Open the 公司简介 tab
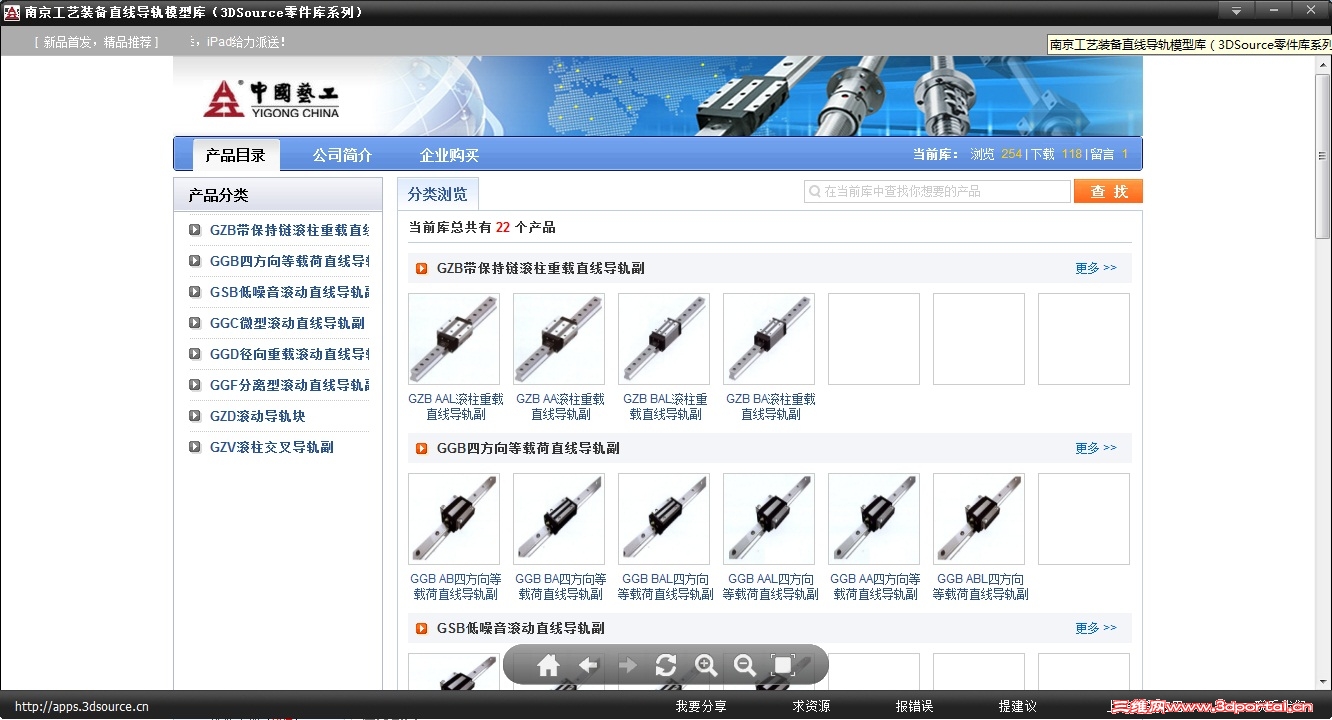Screen dimensions: 1332x720 342,155
